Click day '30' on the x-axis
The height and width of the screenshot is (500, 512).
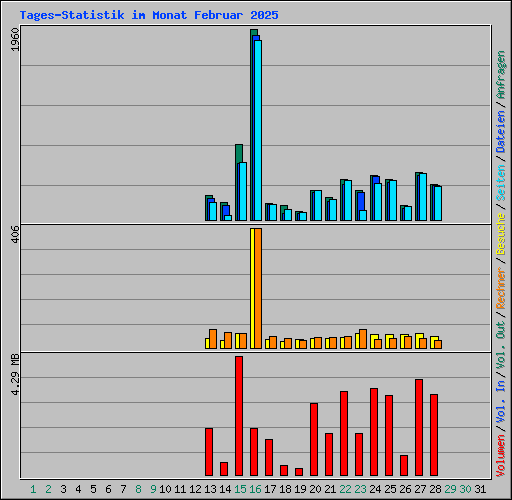pyautogui.click(x=465, y=489)
